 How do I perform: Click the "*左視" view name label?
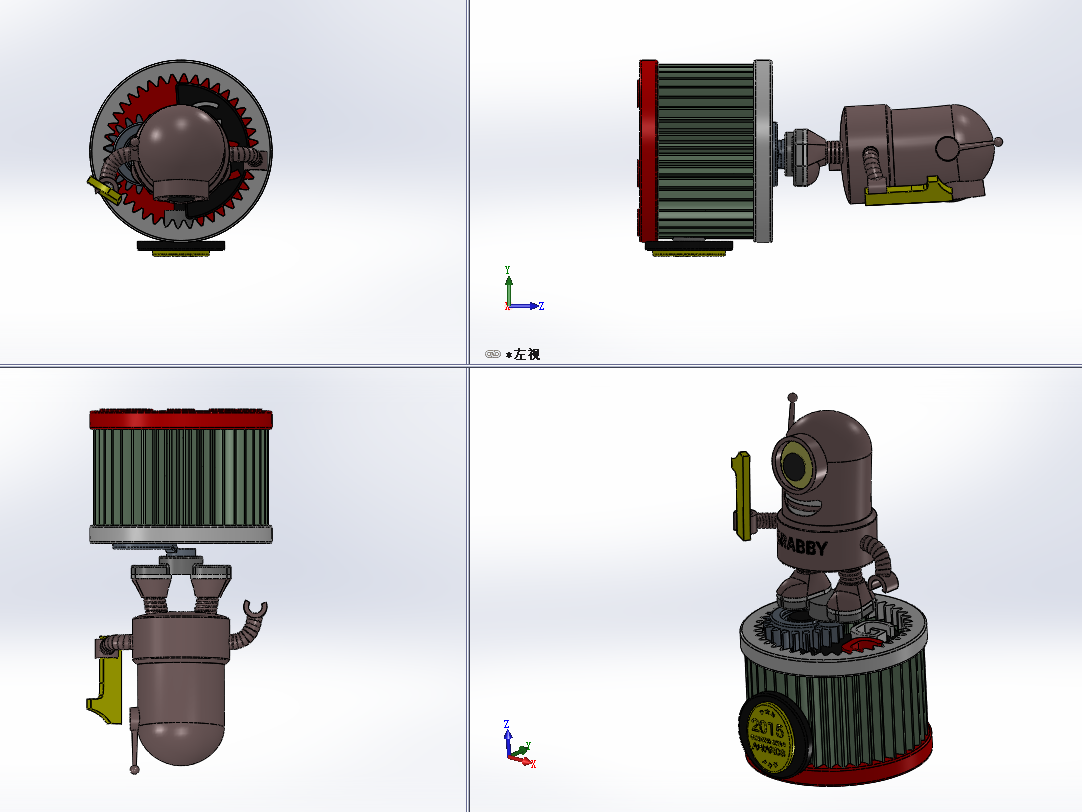click(523, 355)
